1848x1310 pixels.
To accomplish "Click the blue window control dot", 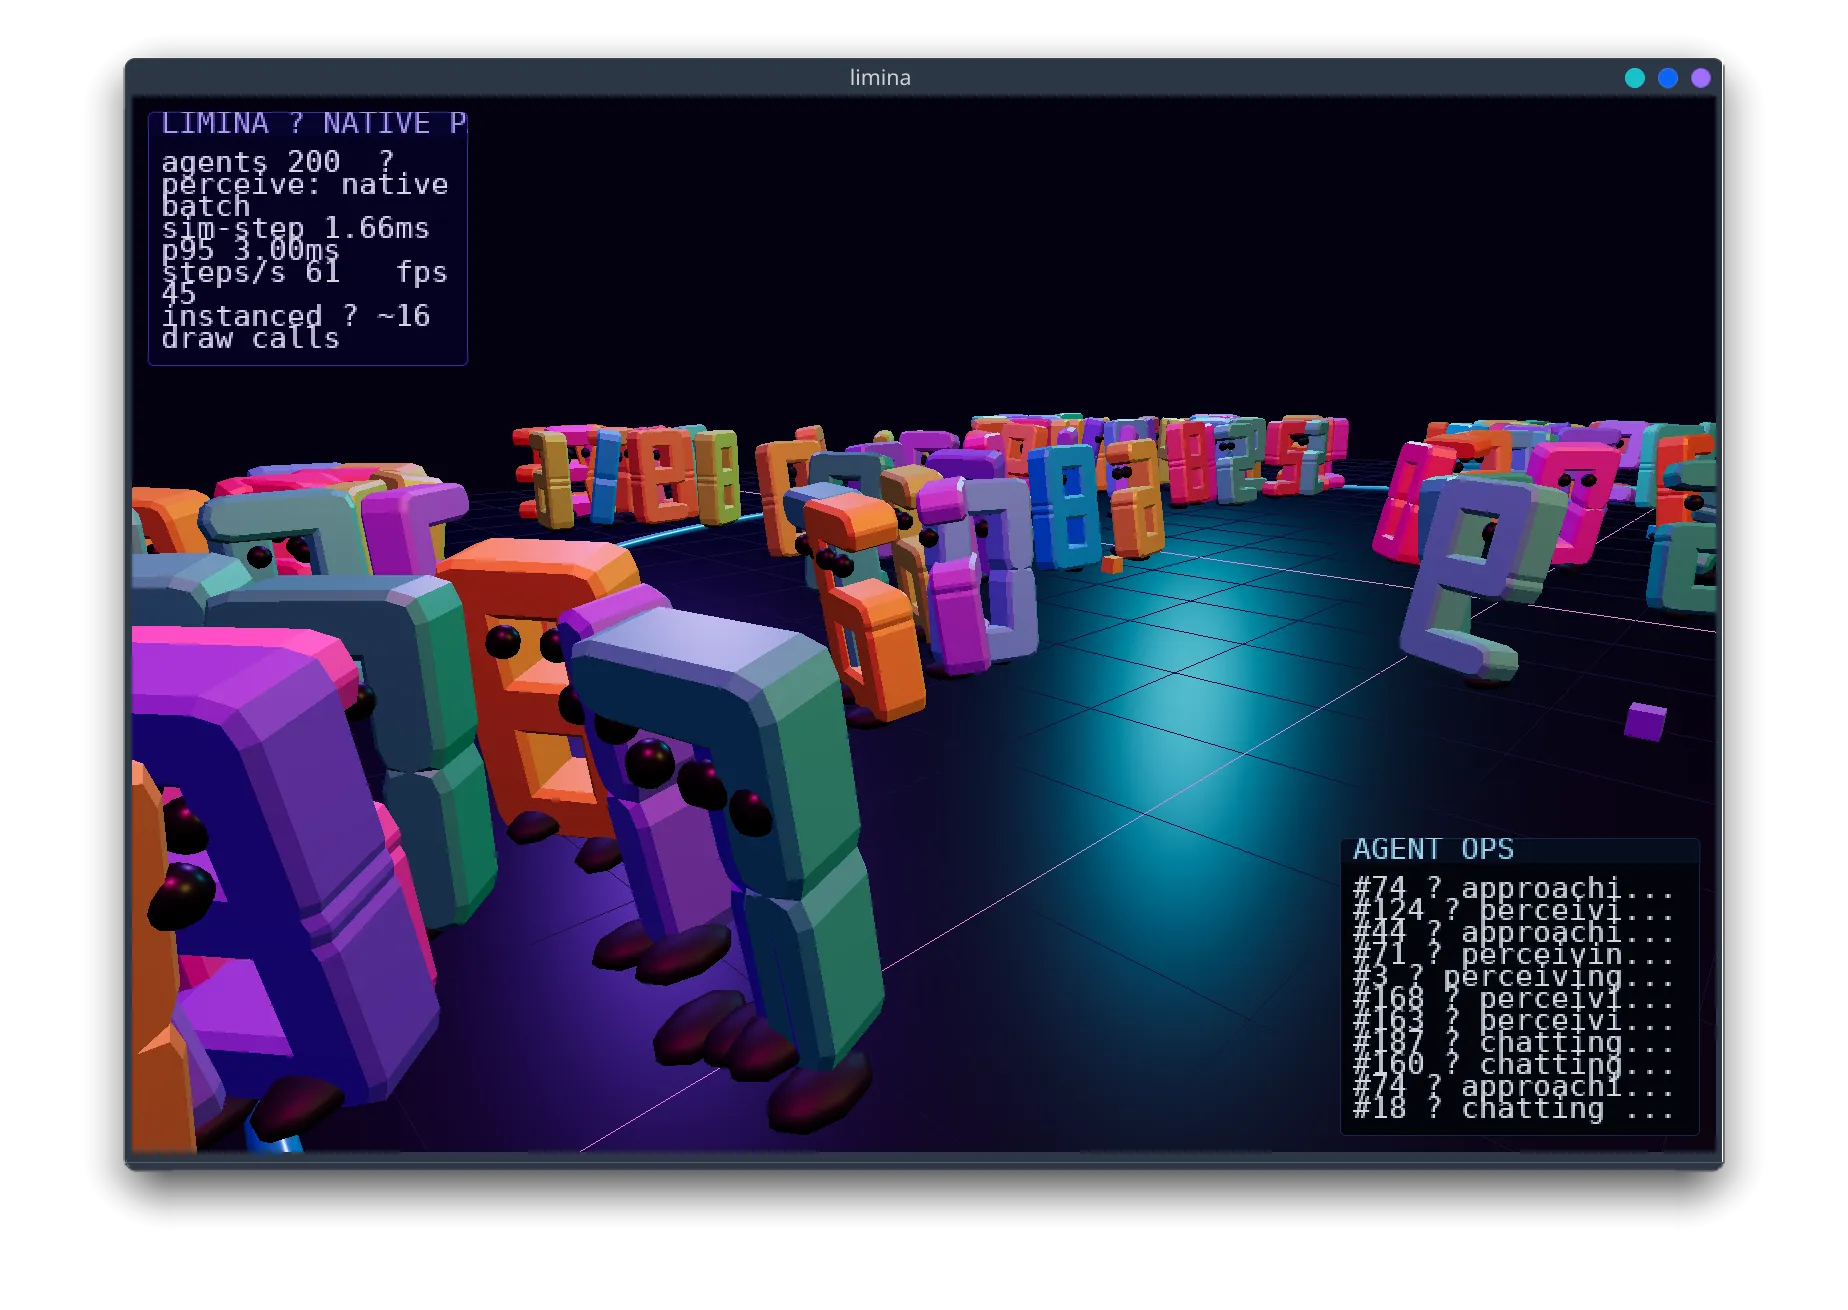I will pyautogui.click(x=1668, y=78).
